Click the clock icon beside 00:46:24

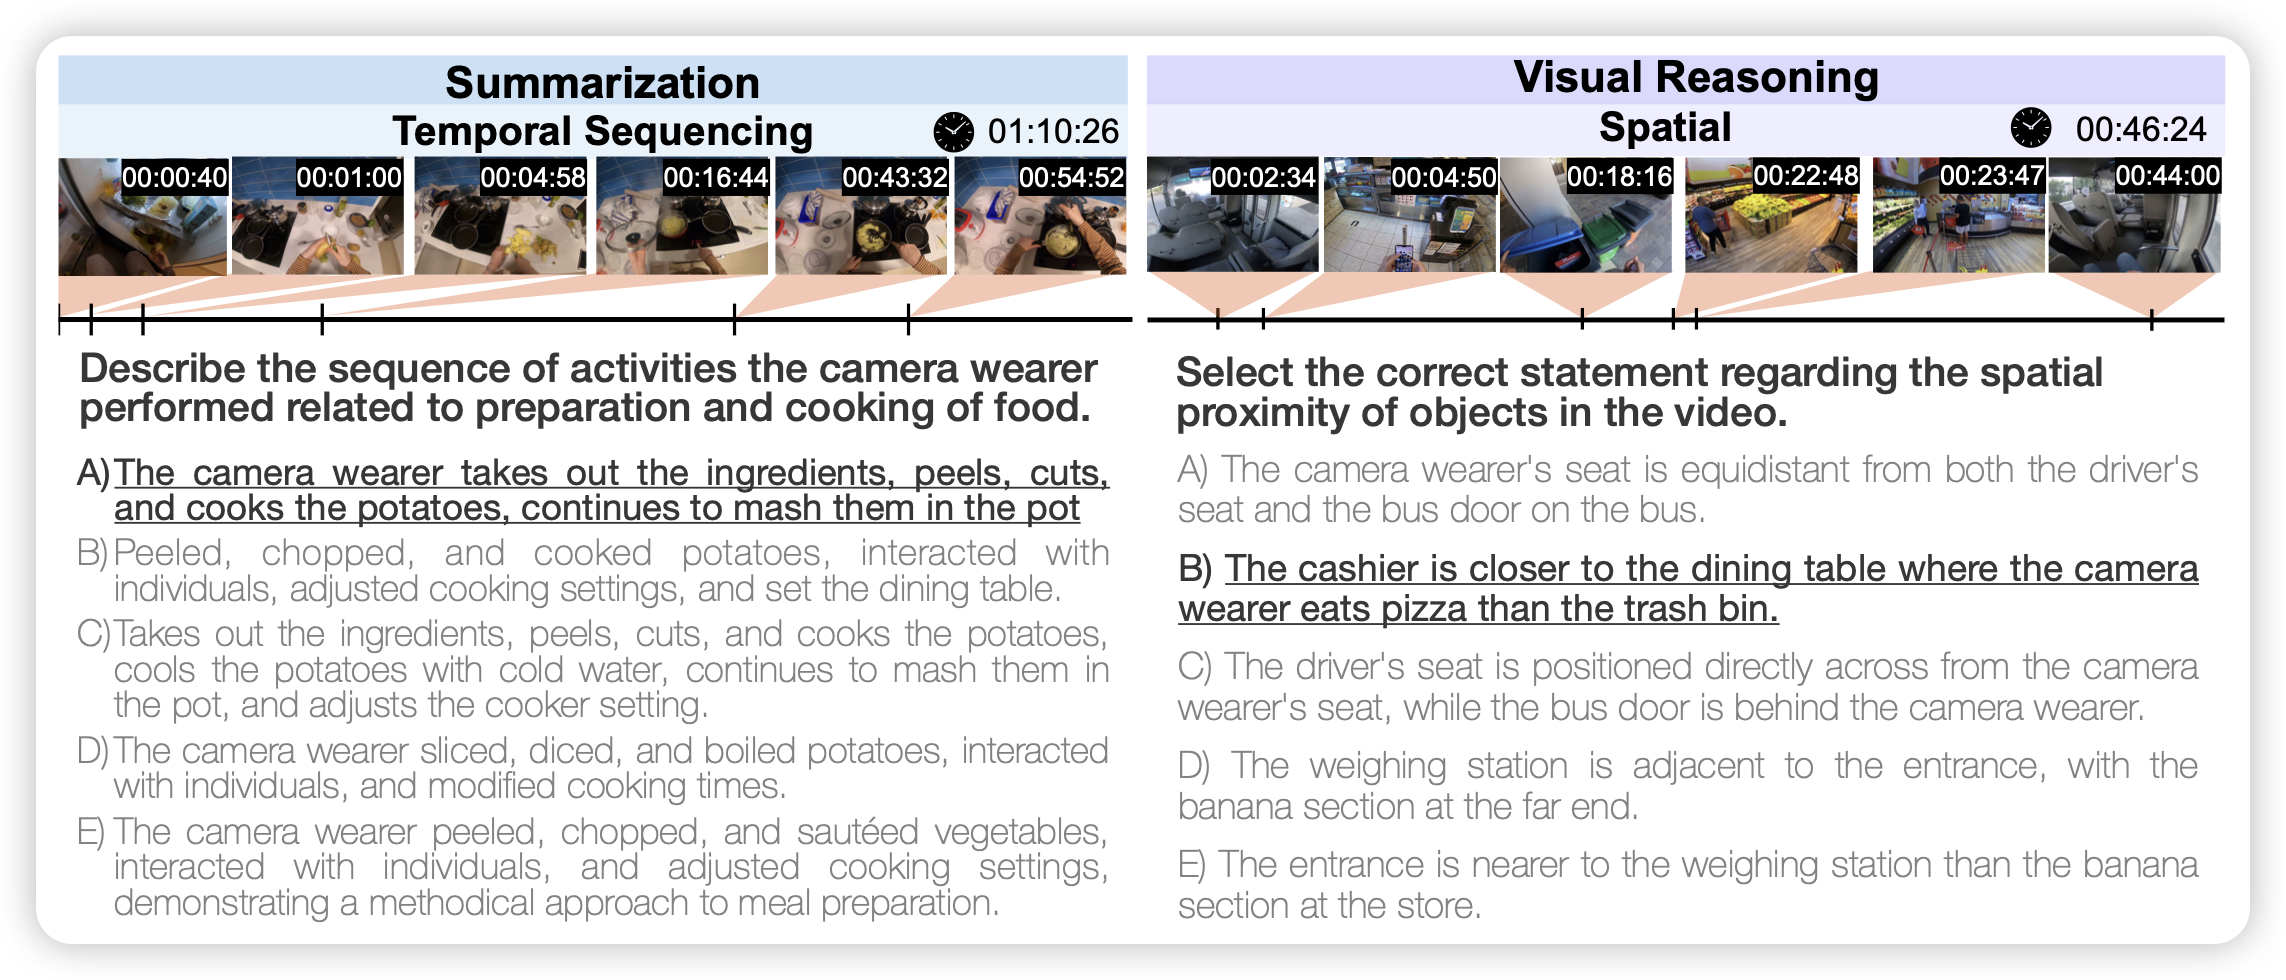2030,128
